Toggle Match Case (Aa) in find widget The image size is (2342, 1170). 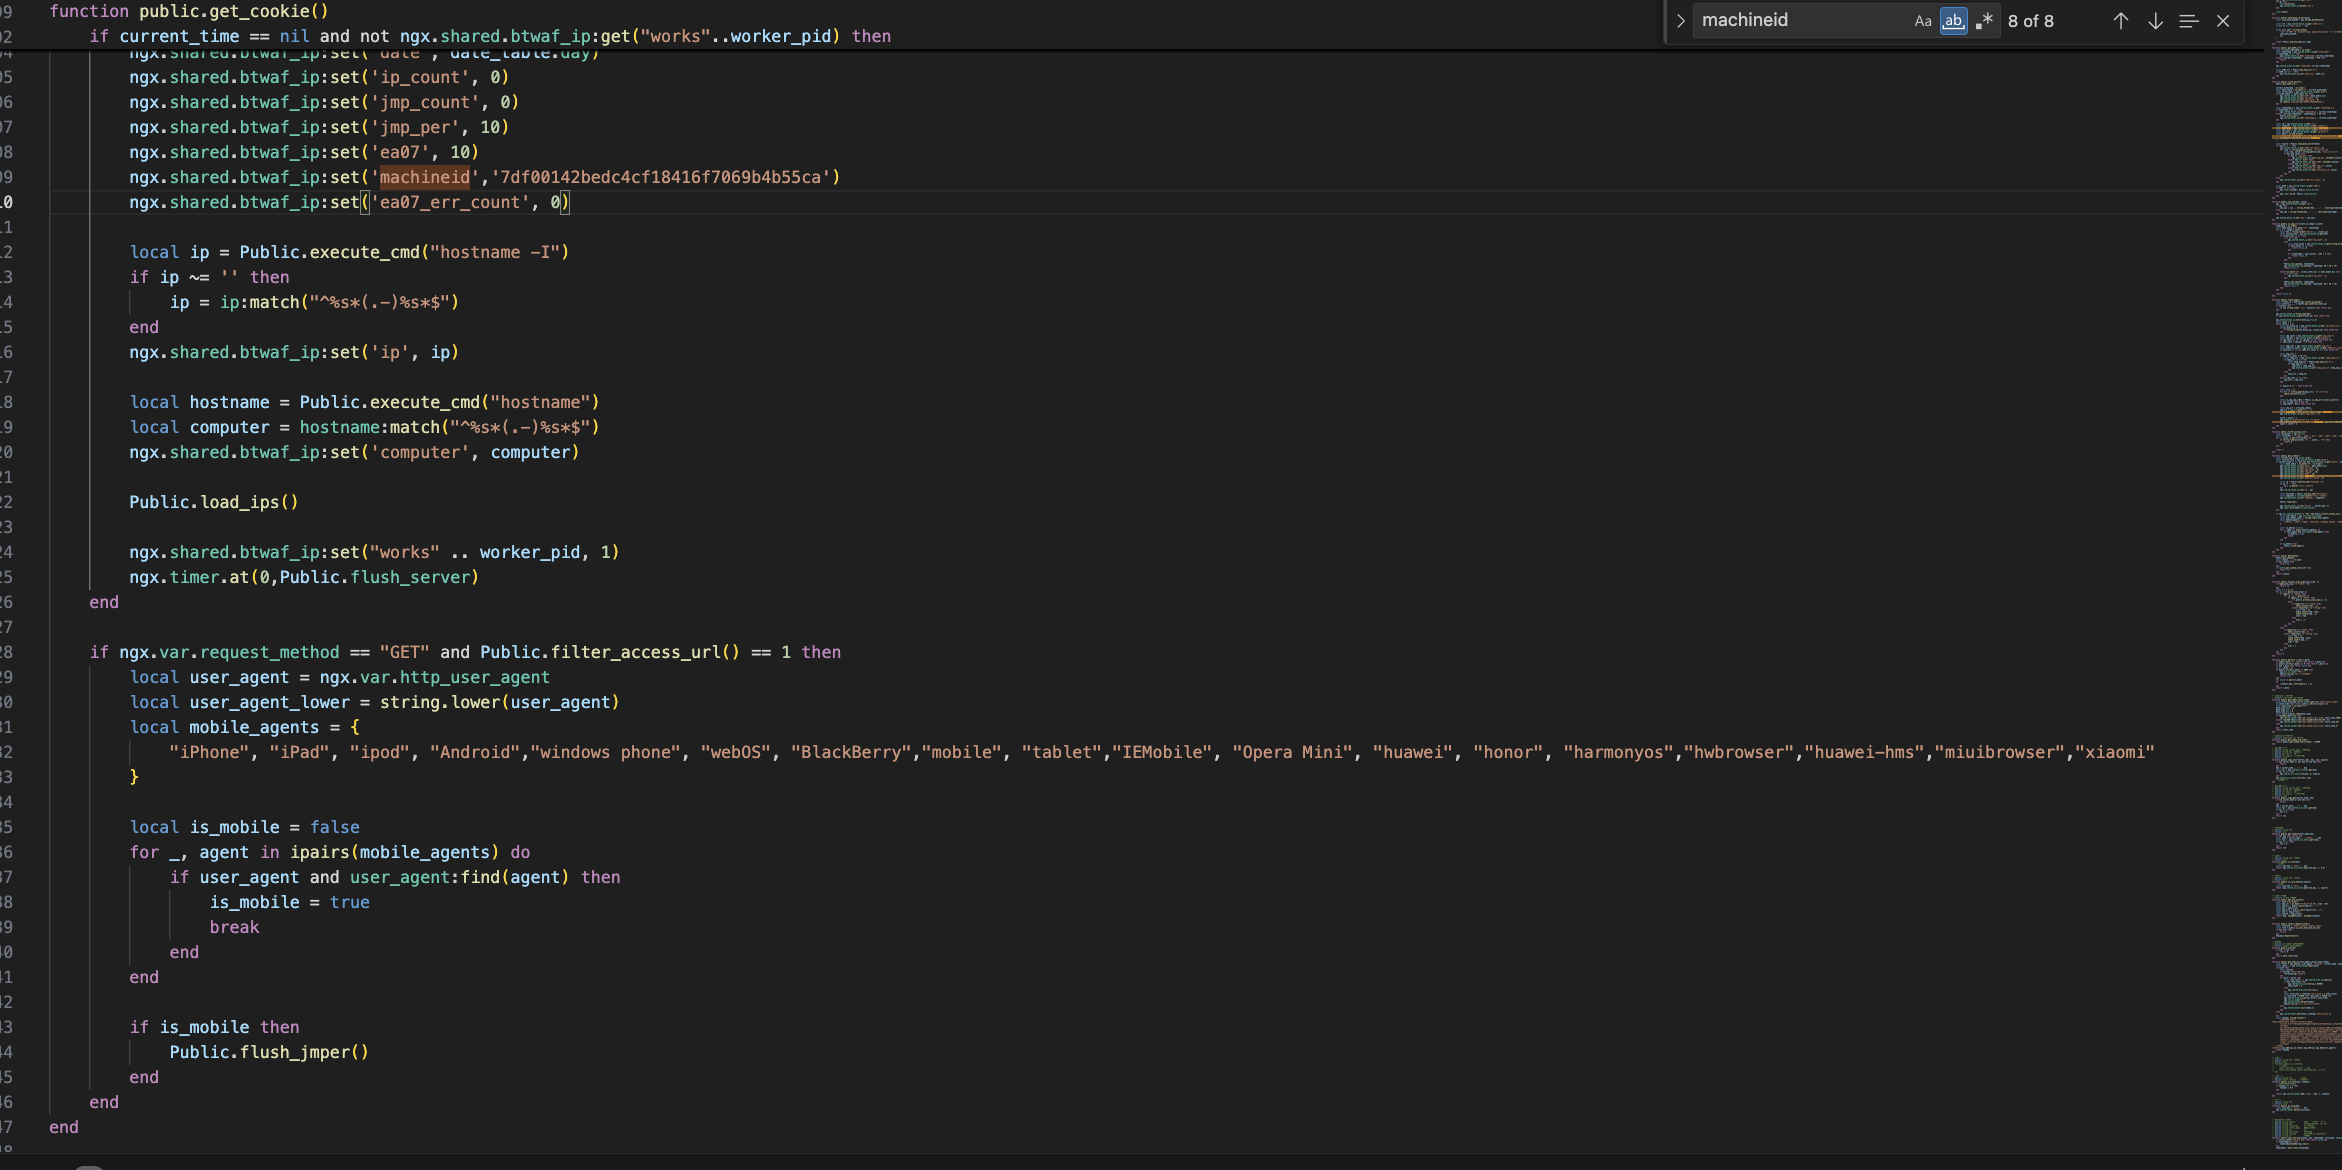coord(1923,21)
